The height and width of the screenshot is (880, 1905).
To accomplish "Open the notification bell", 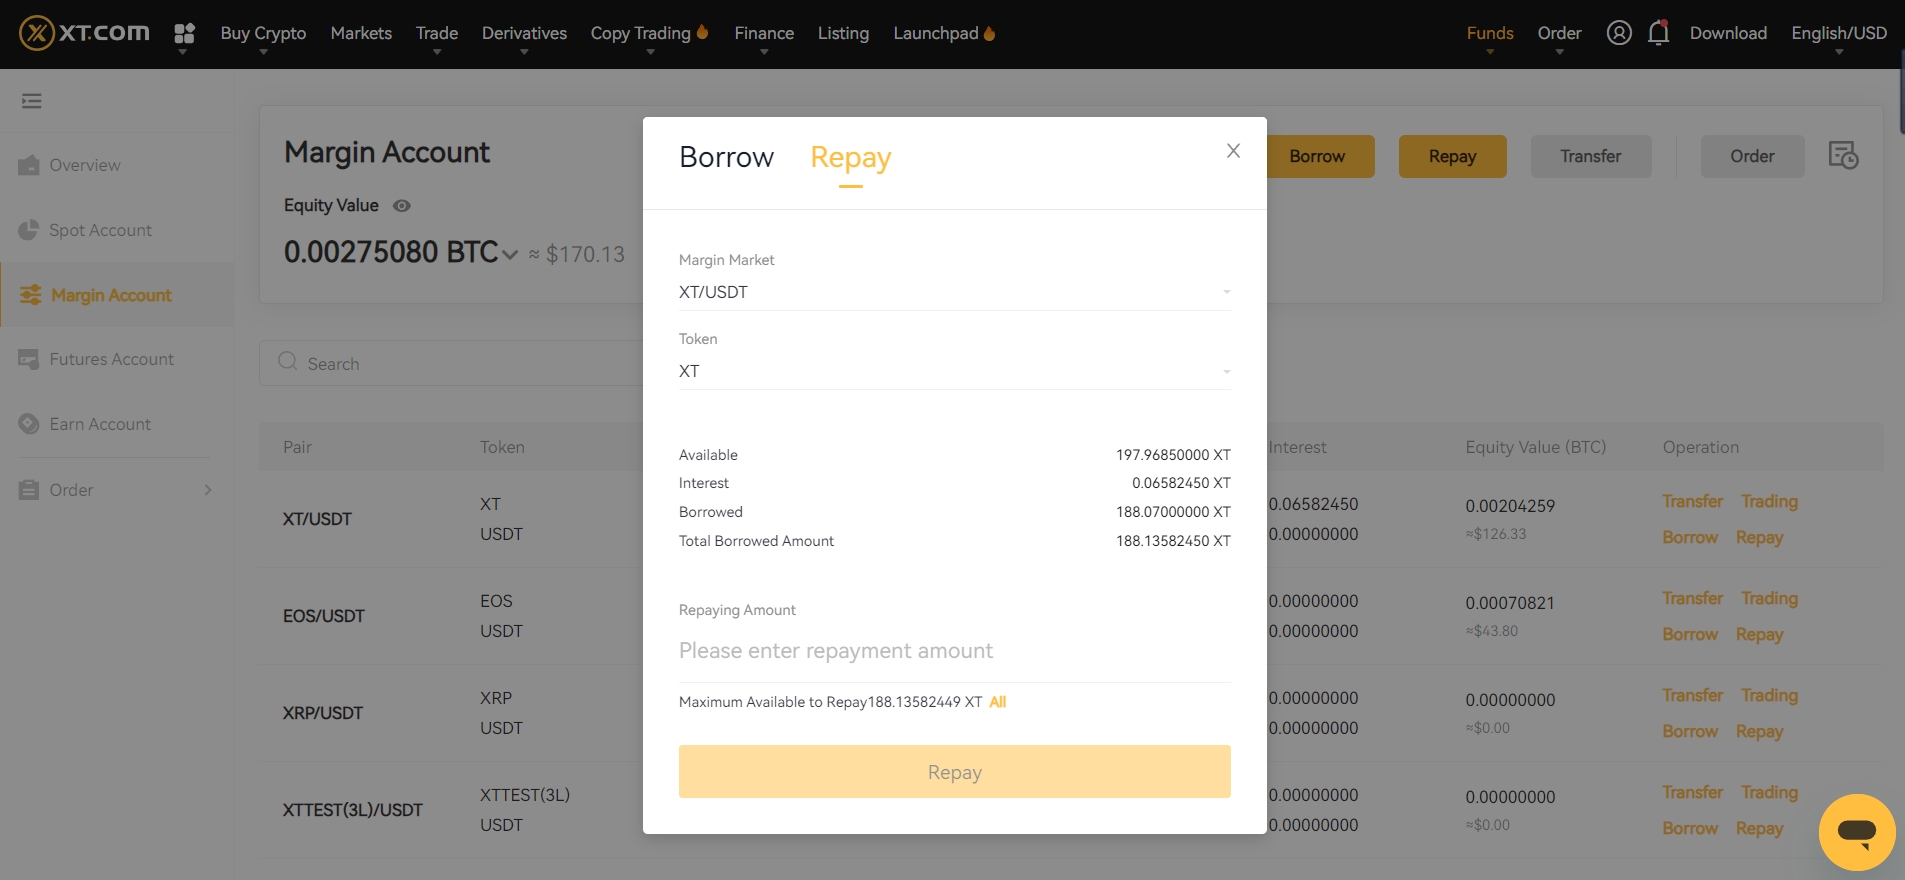I will point(1658,33).
